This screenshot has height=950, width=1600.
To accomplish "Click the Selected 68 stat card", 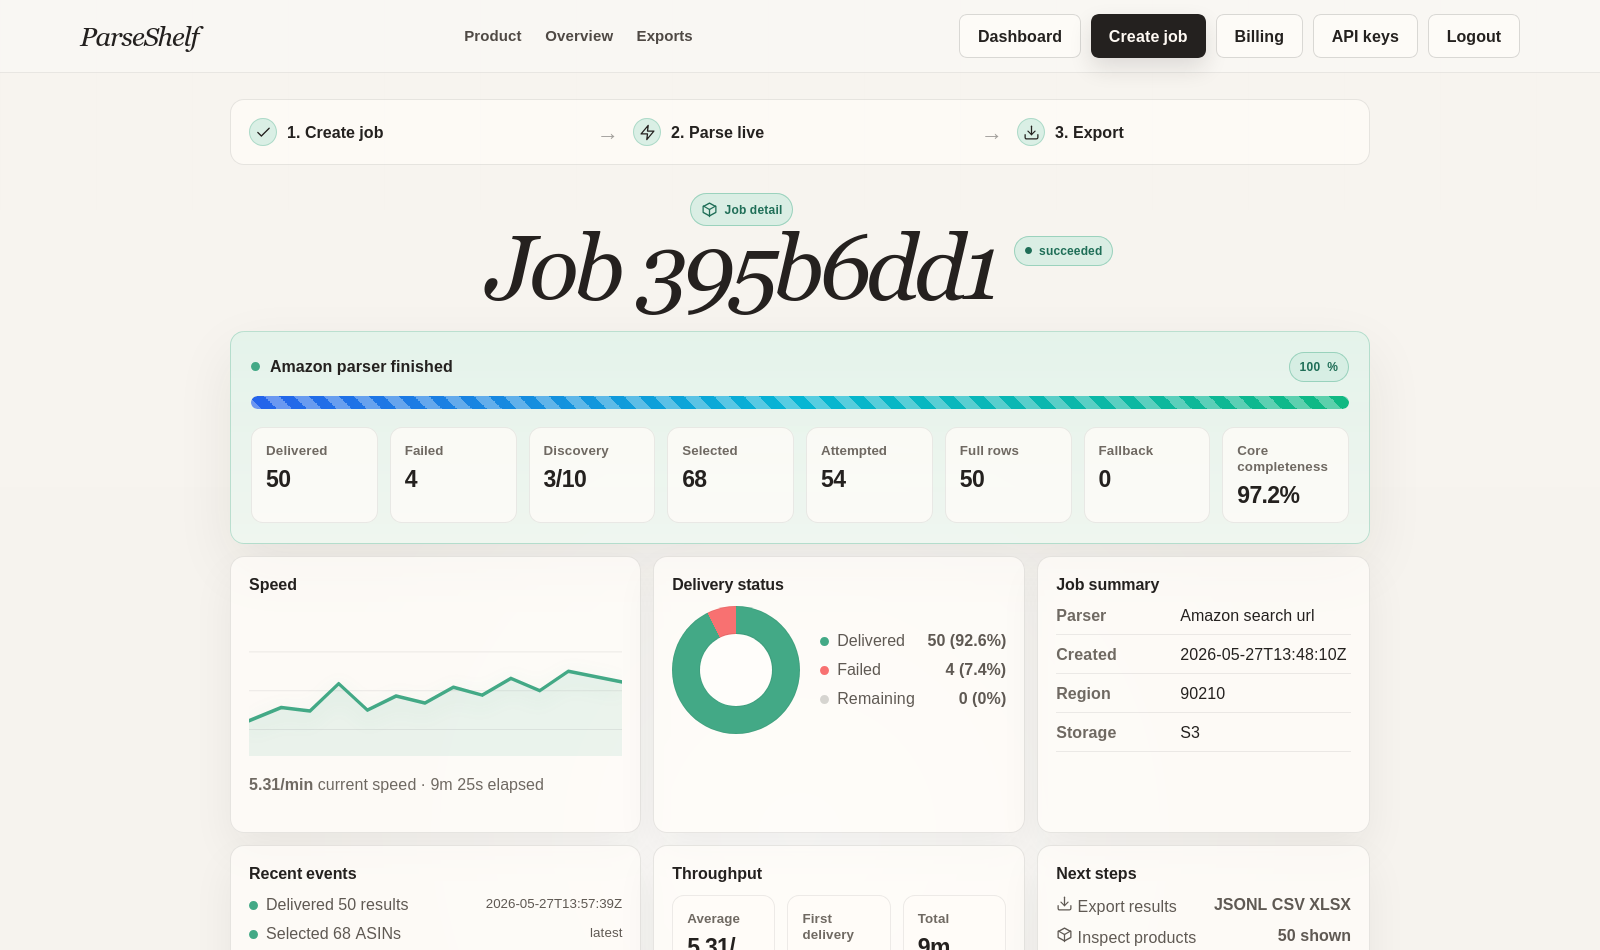I will tap(730, 475).
